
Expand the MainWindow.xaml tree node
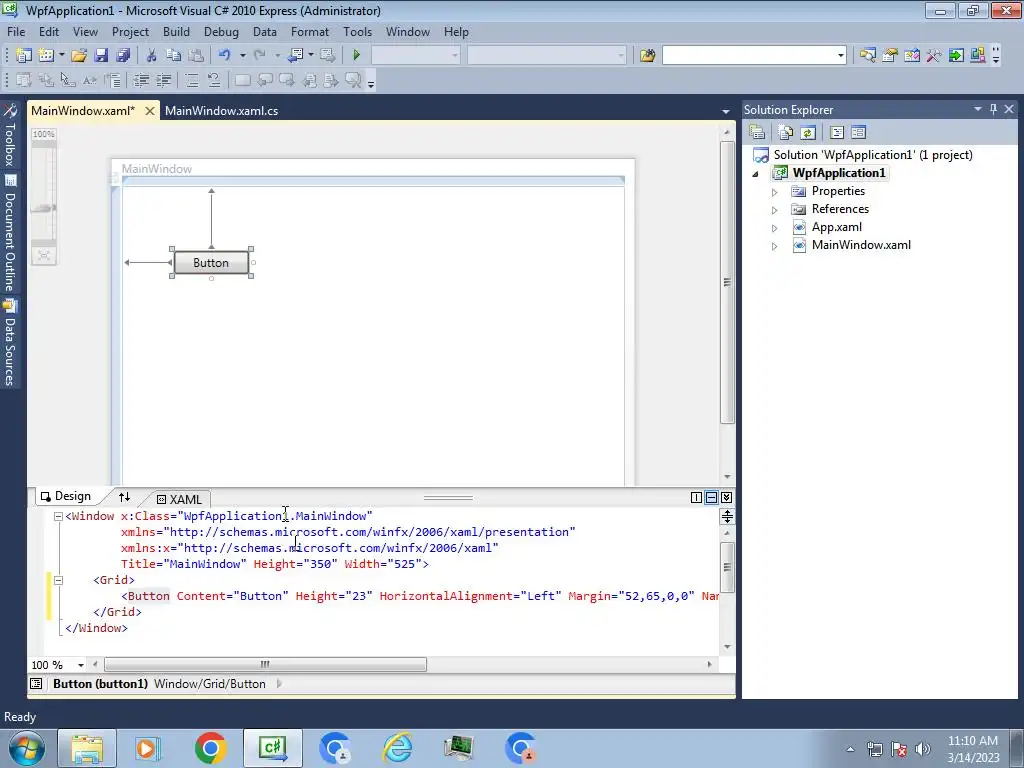coord(775,246)
